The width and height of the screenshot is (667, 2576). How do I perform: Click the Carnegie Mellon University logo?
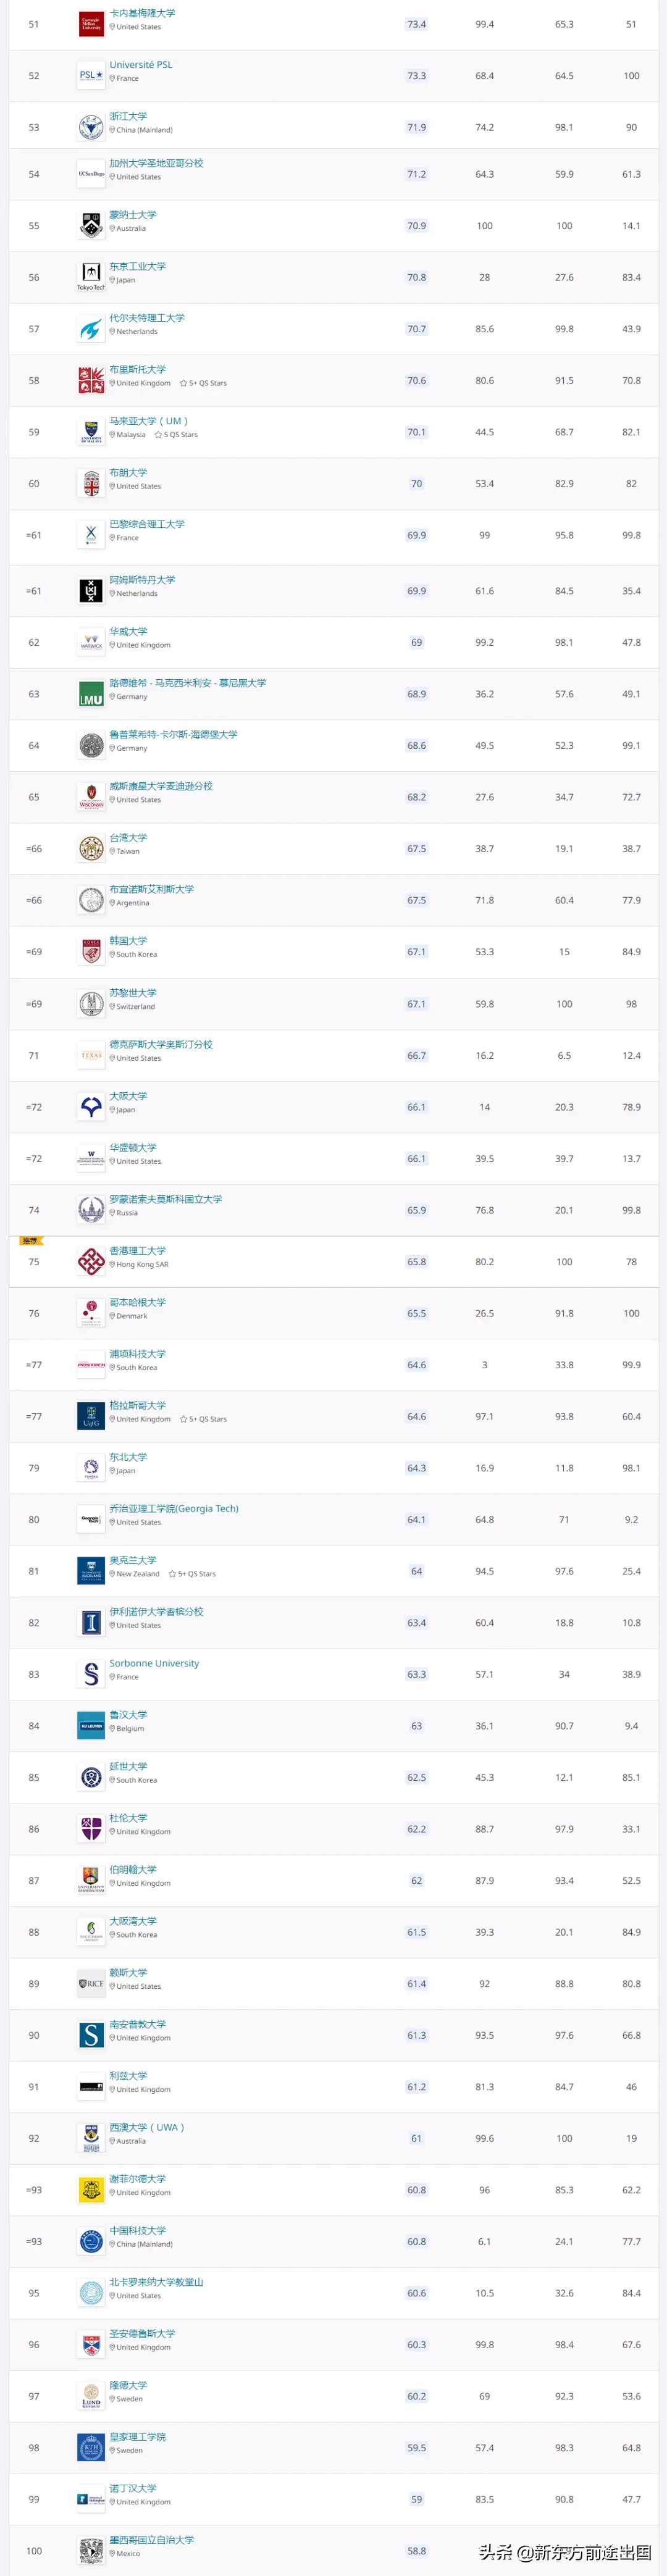pyautogui.click(x=91, y=24)
